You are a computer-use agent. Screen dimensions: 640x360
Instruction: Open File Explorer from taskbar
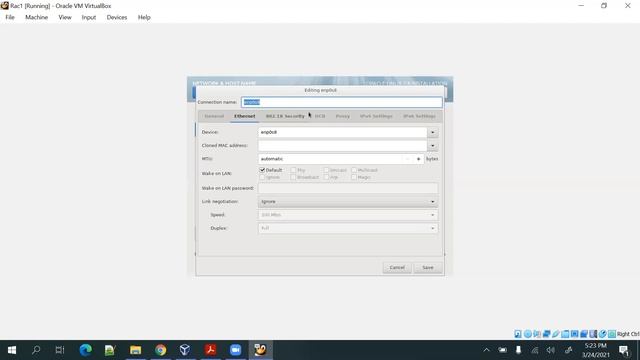[136, 350]
